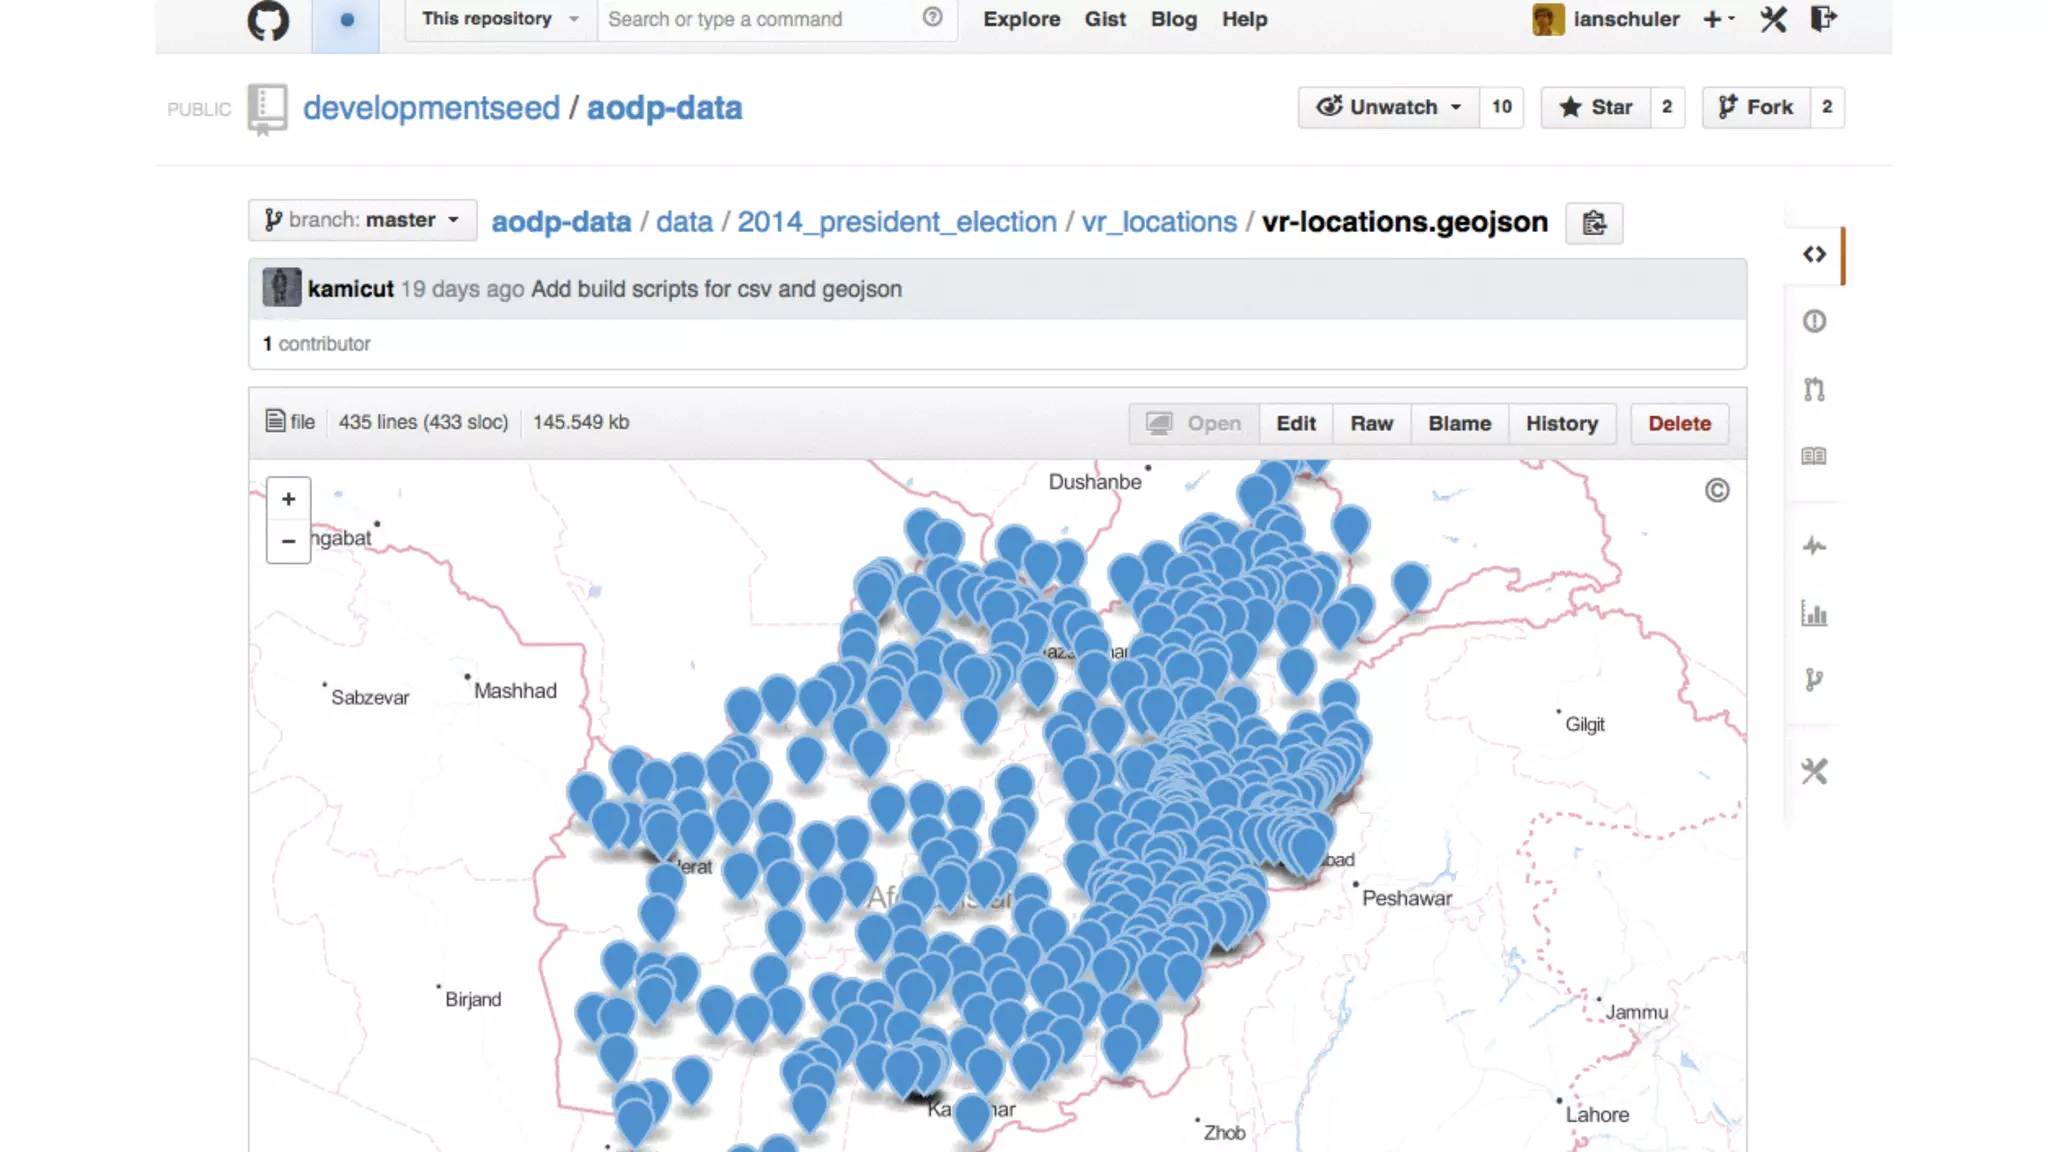This screenshot has width=2048, height=1152.
Task: Open the Wiki book sidebar icon
Action: [x=1814, y=456]
